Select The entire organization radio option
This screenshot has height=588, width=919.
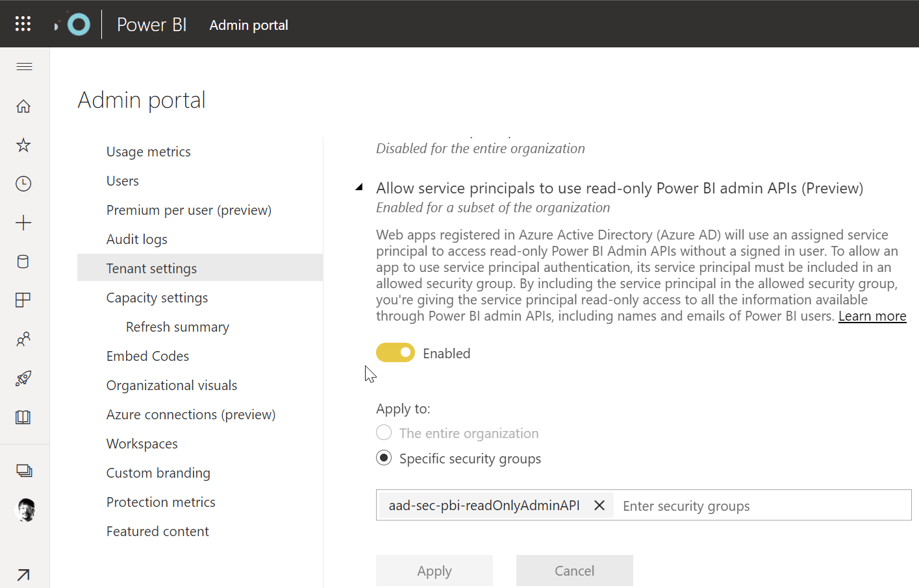384,433
